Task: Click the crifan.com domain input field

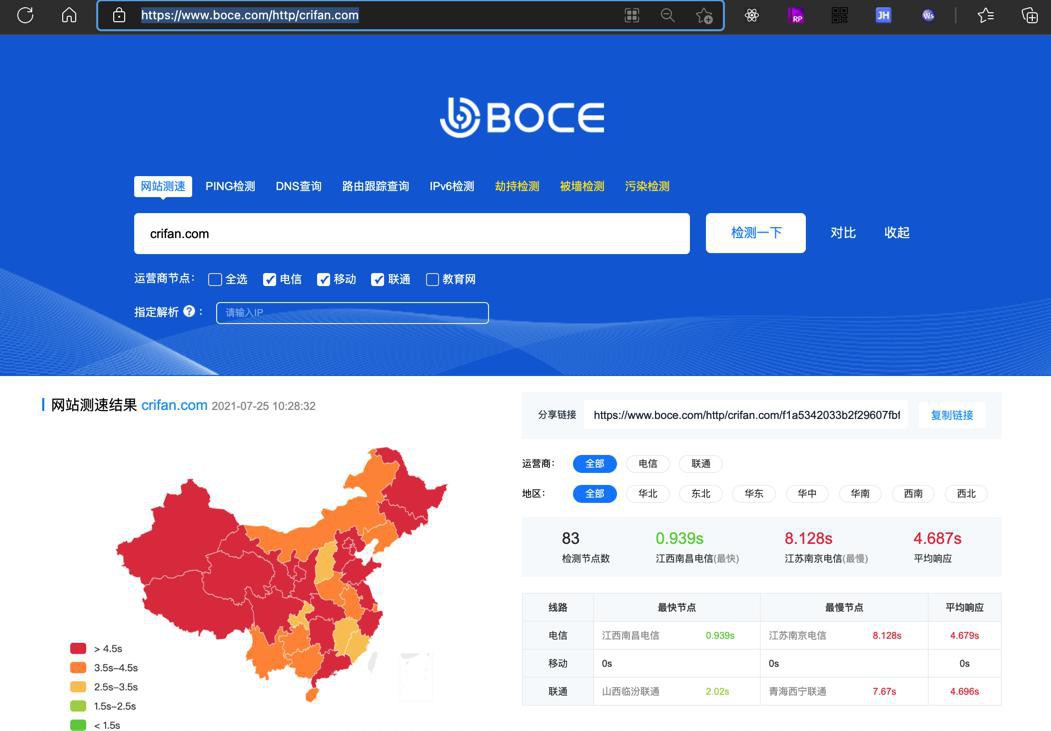Action: coord(412,234)
